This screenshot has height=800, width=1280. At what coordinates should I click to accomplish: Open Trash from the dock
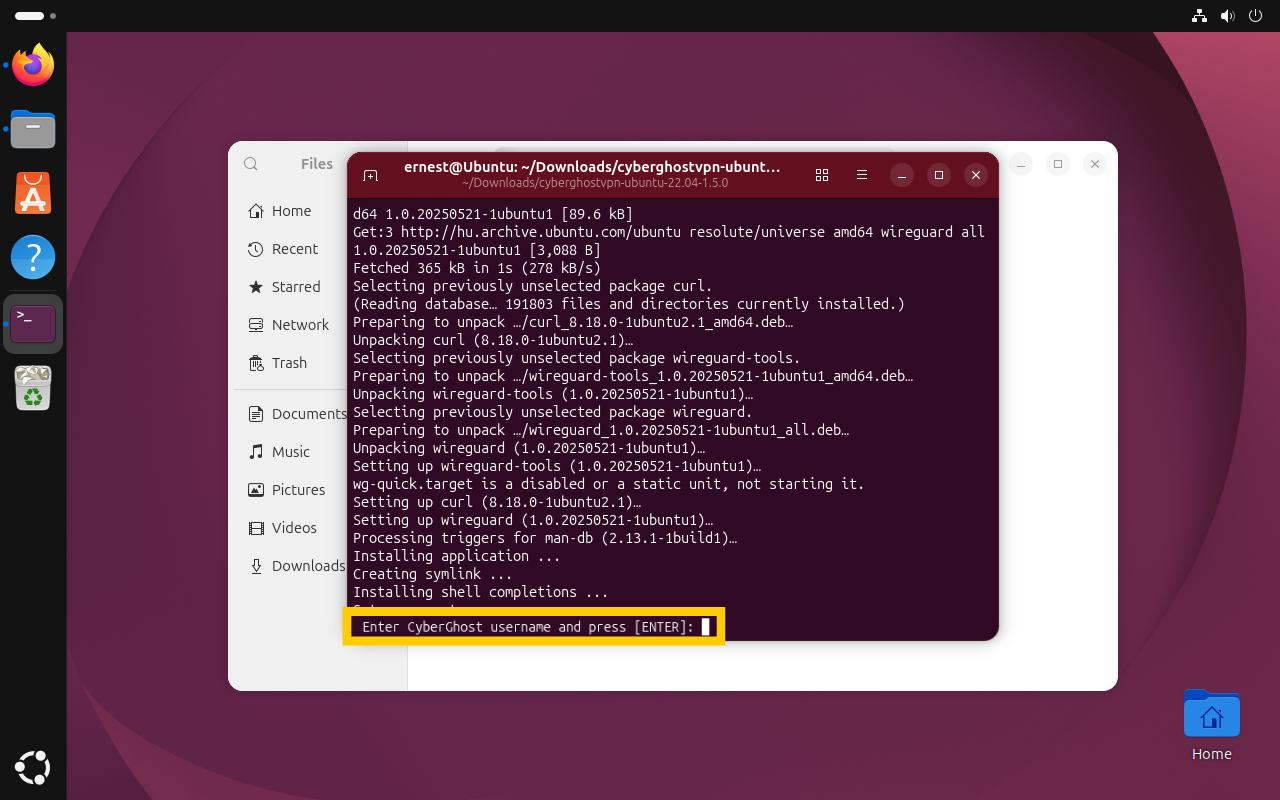point(33,387)
